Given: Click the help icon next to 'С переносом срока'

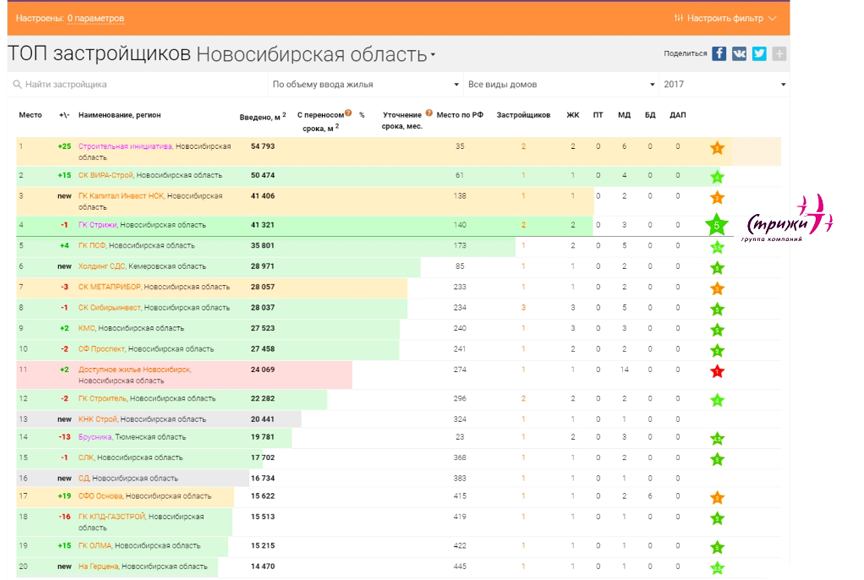Looking at the screenshot, I should point(348,113).
